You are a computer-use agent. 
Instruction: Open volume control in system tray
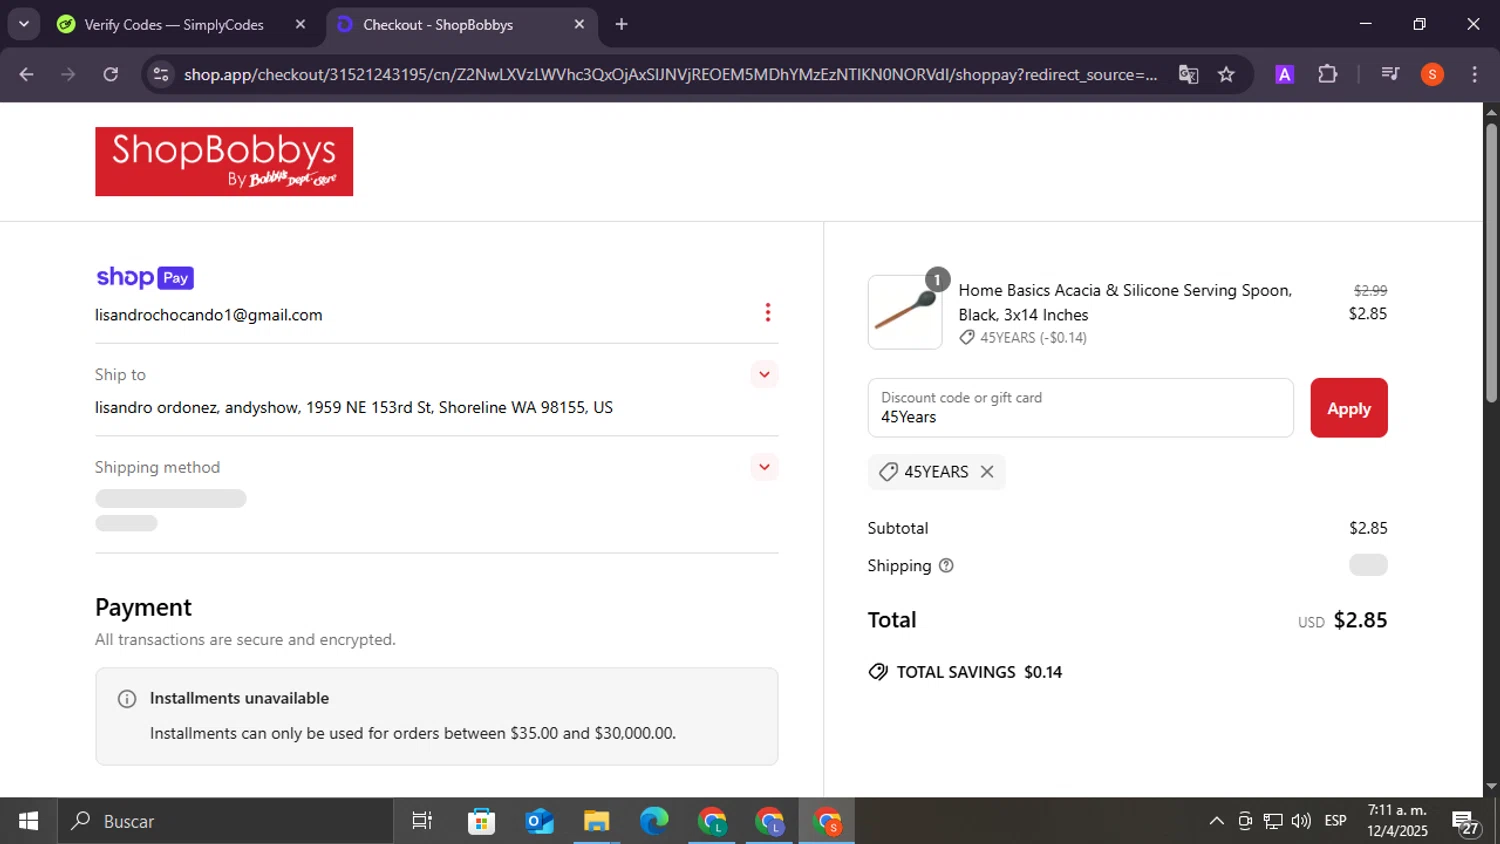click(x=1301, y=821)
